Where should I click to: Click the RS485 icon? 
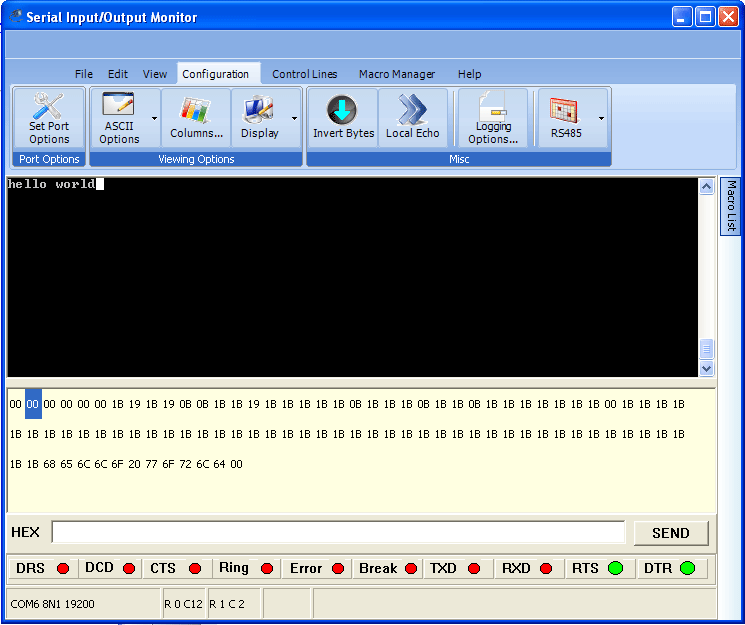point(566,119)
